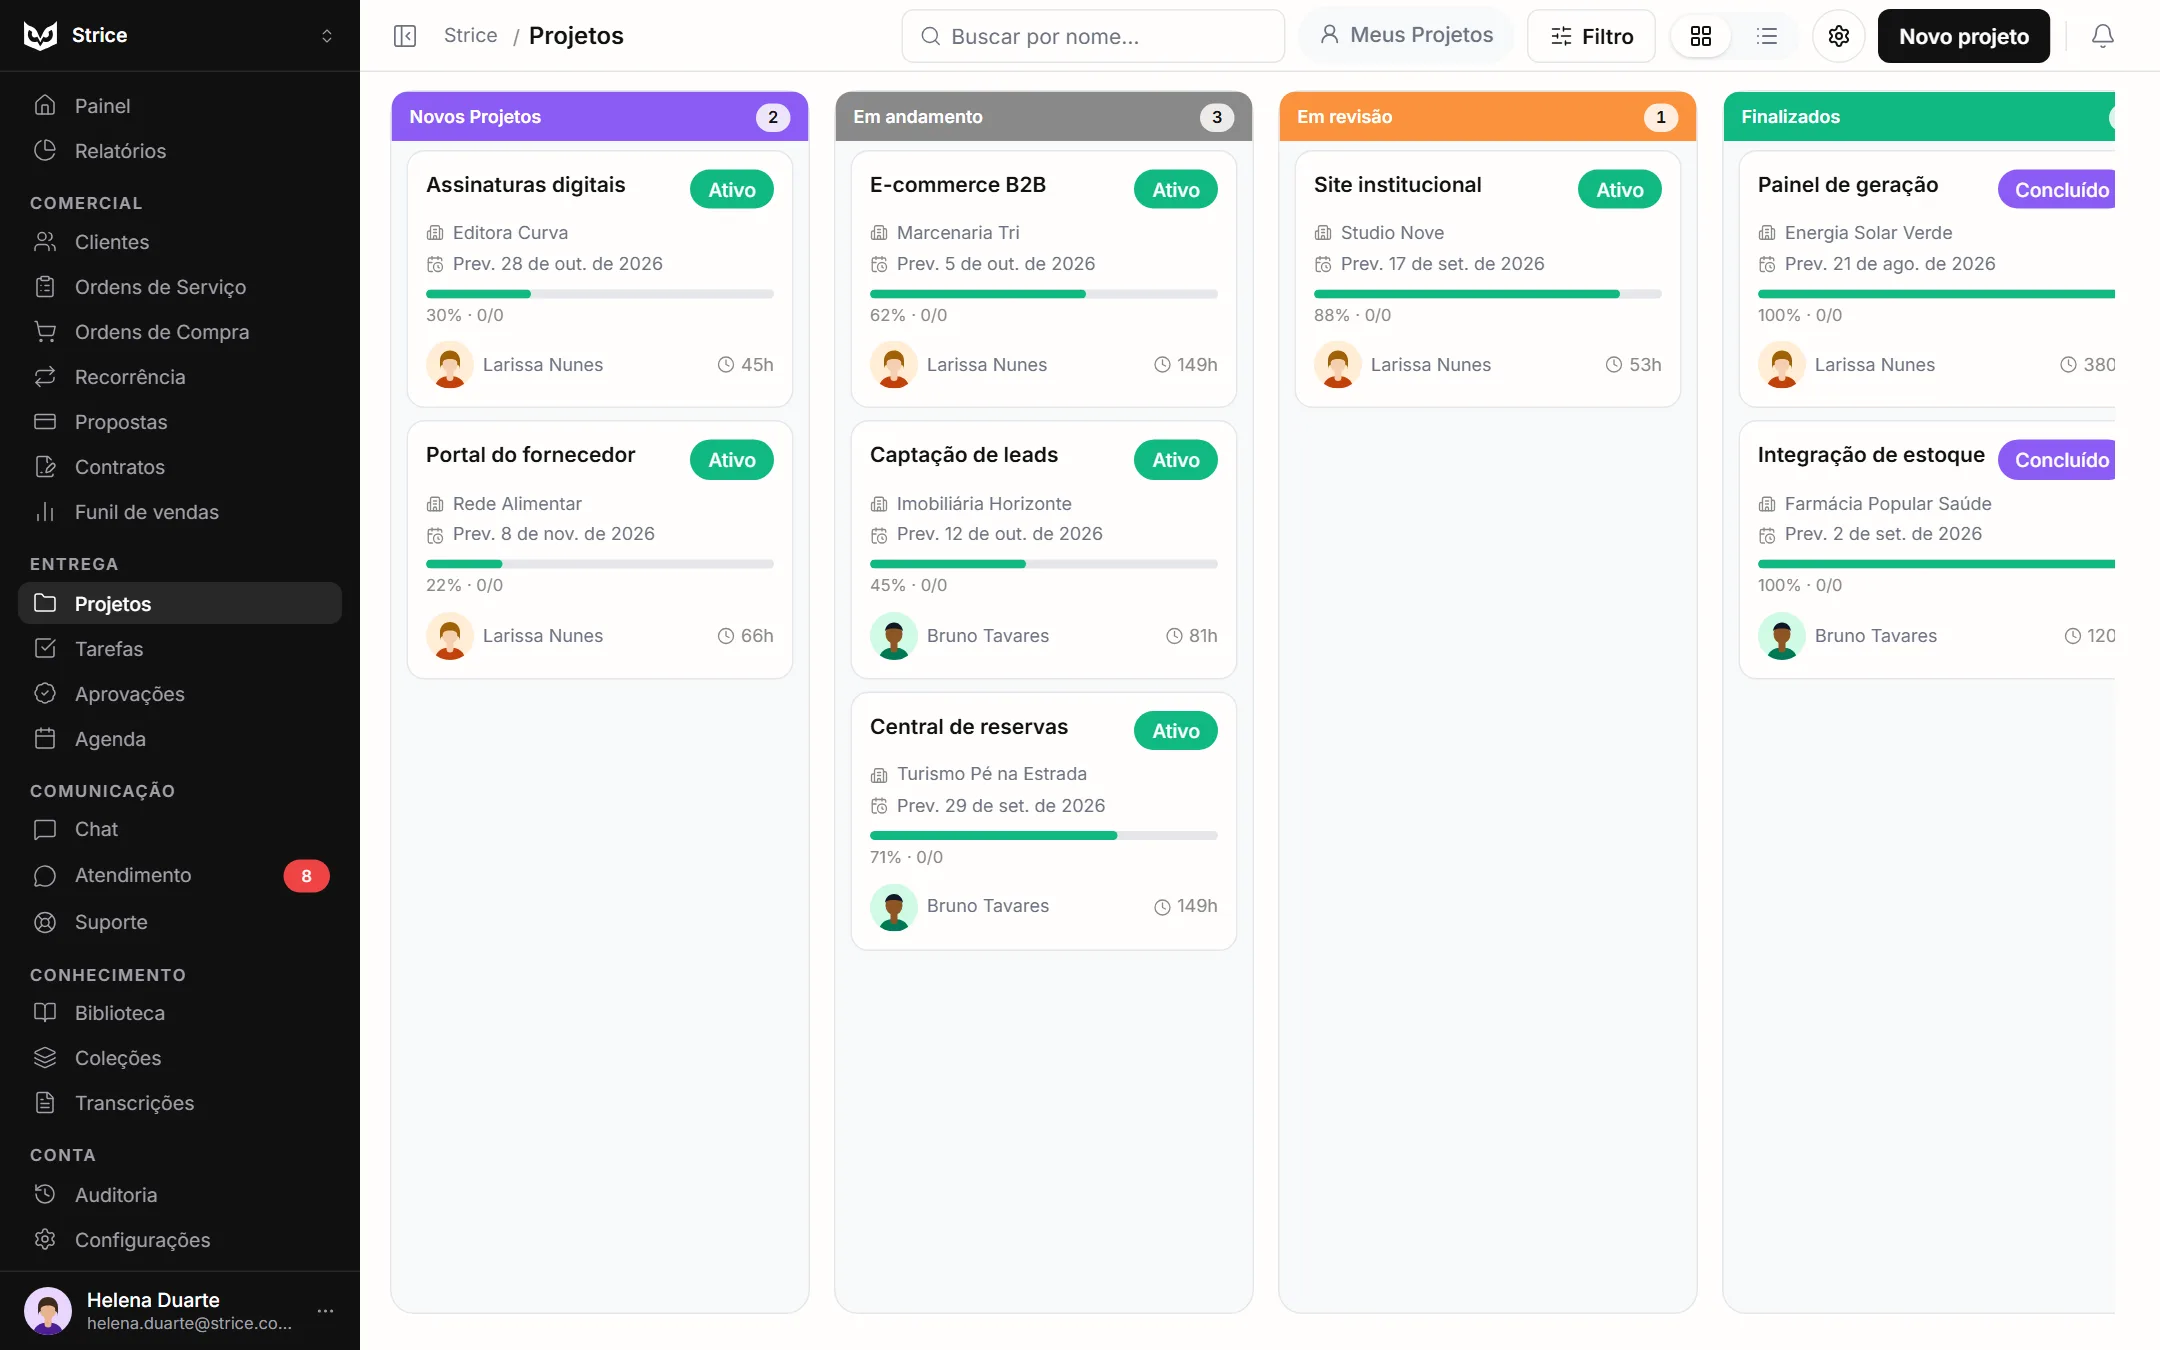Click the Aprovações check-circle icon
Viewport: 2160px width, 1350px height.
45,693
